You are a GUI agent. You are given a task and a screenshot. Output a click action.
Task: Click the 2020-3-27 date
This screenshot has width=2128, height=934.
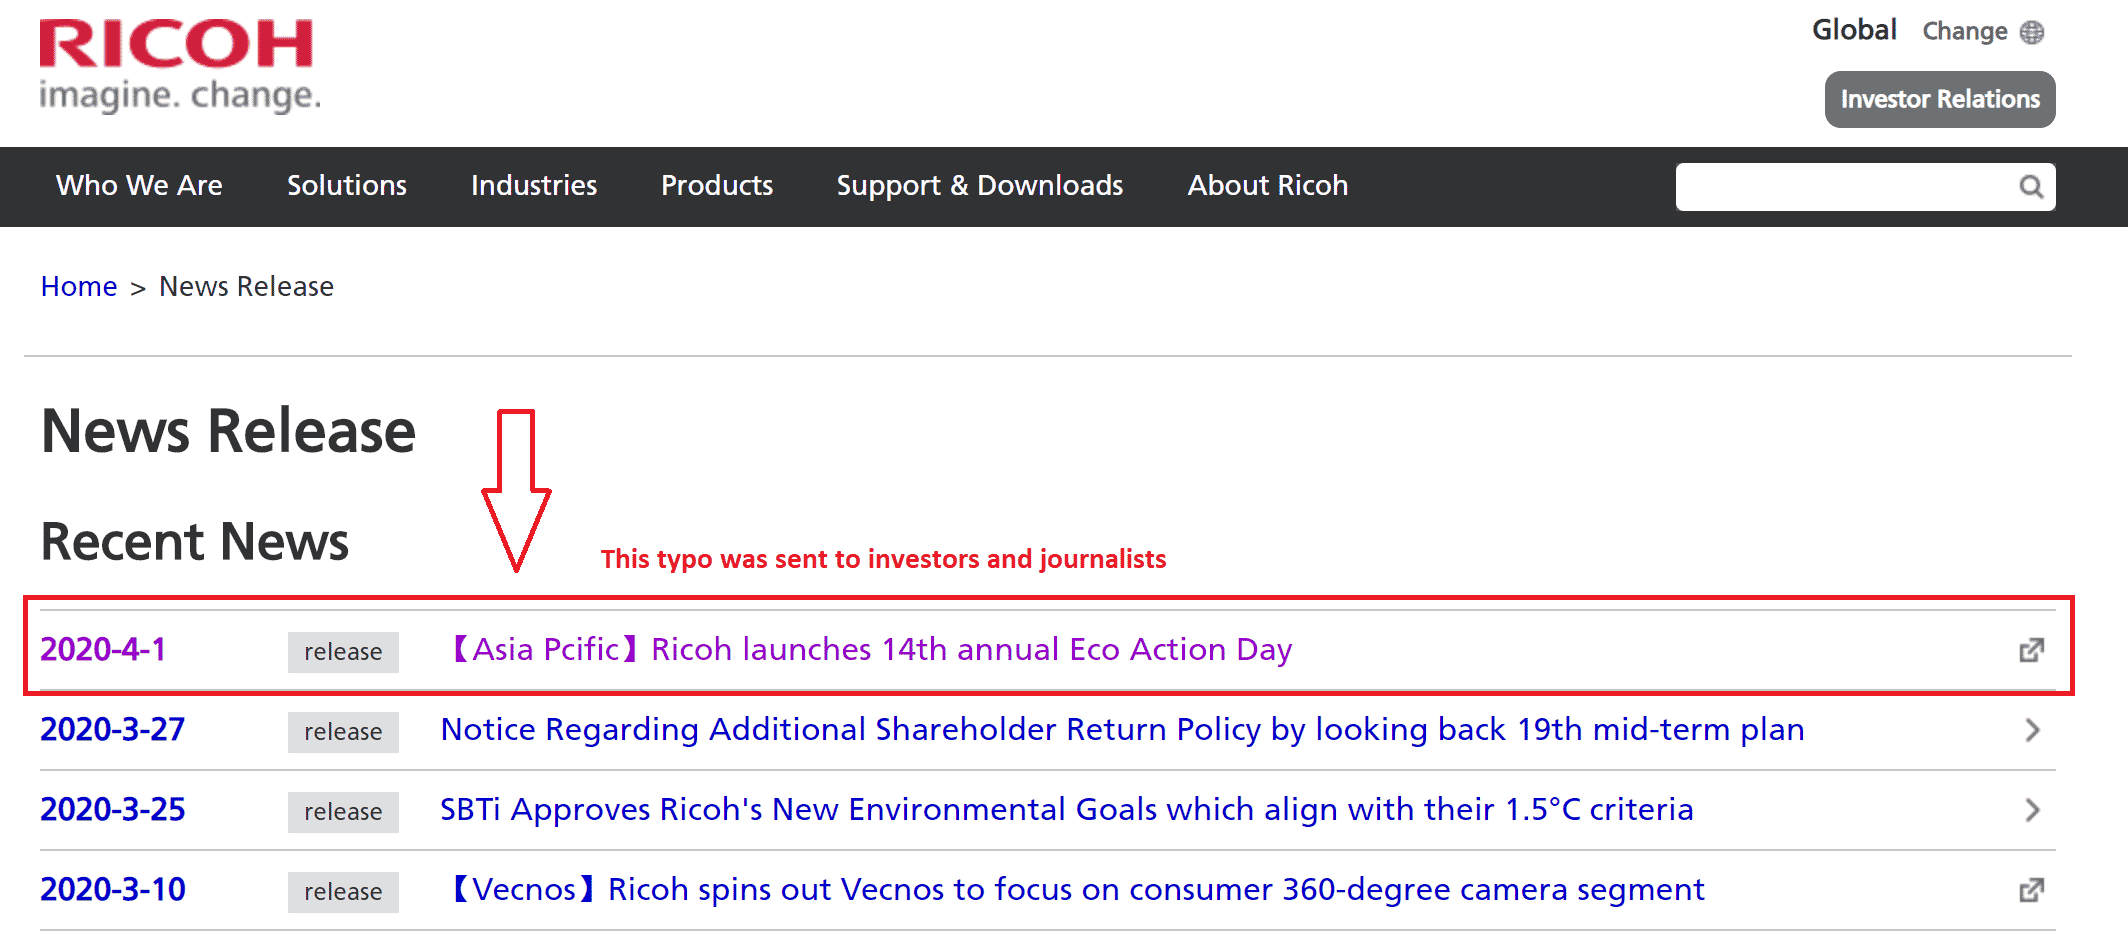pyautogui.click(x=113, y=730)
